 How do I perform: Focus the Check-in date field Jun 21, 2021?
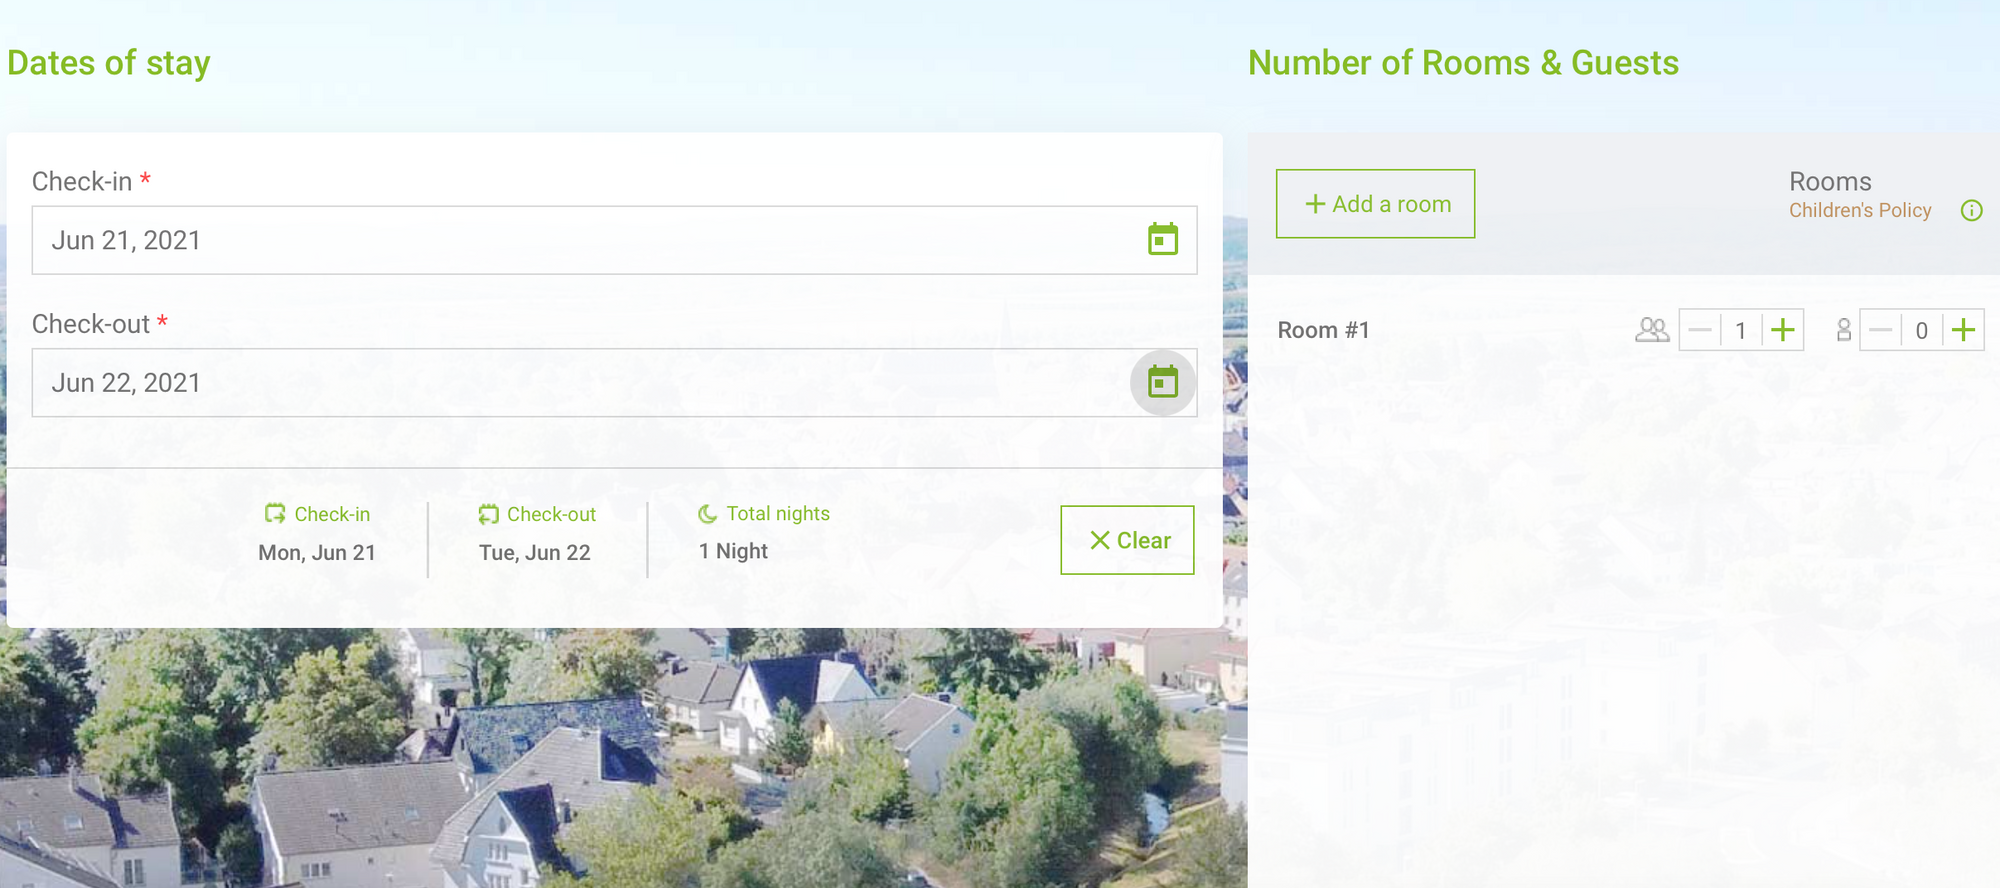point(614,240)
